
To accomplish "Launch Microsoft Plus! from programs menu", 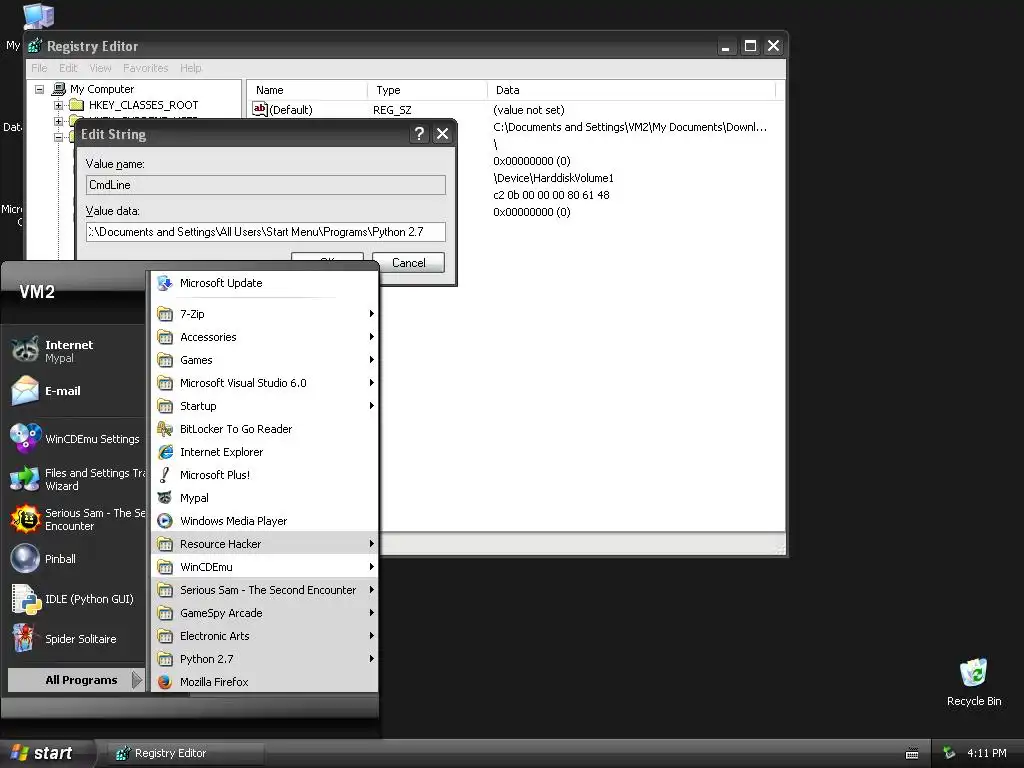I will 264,475.
